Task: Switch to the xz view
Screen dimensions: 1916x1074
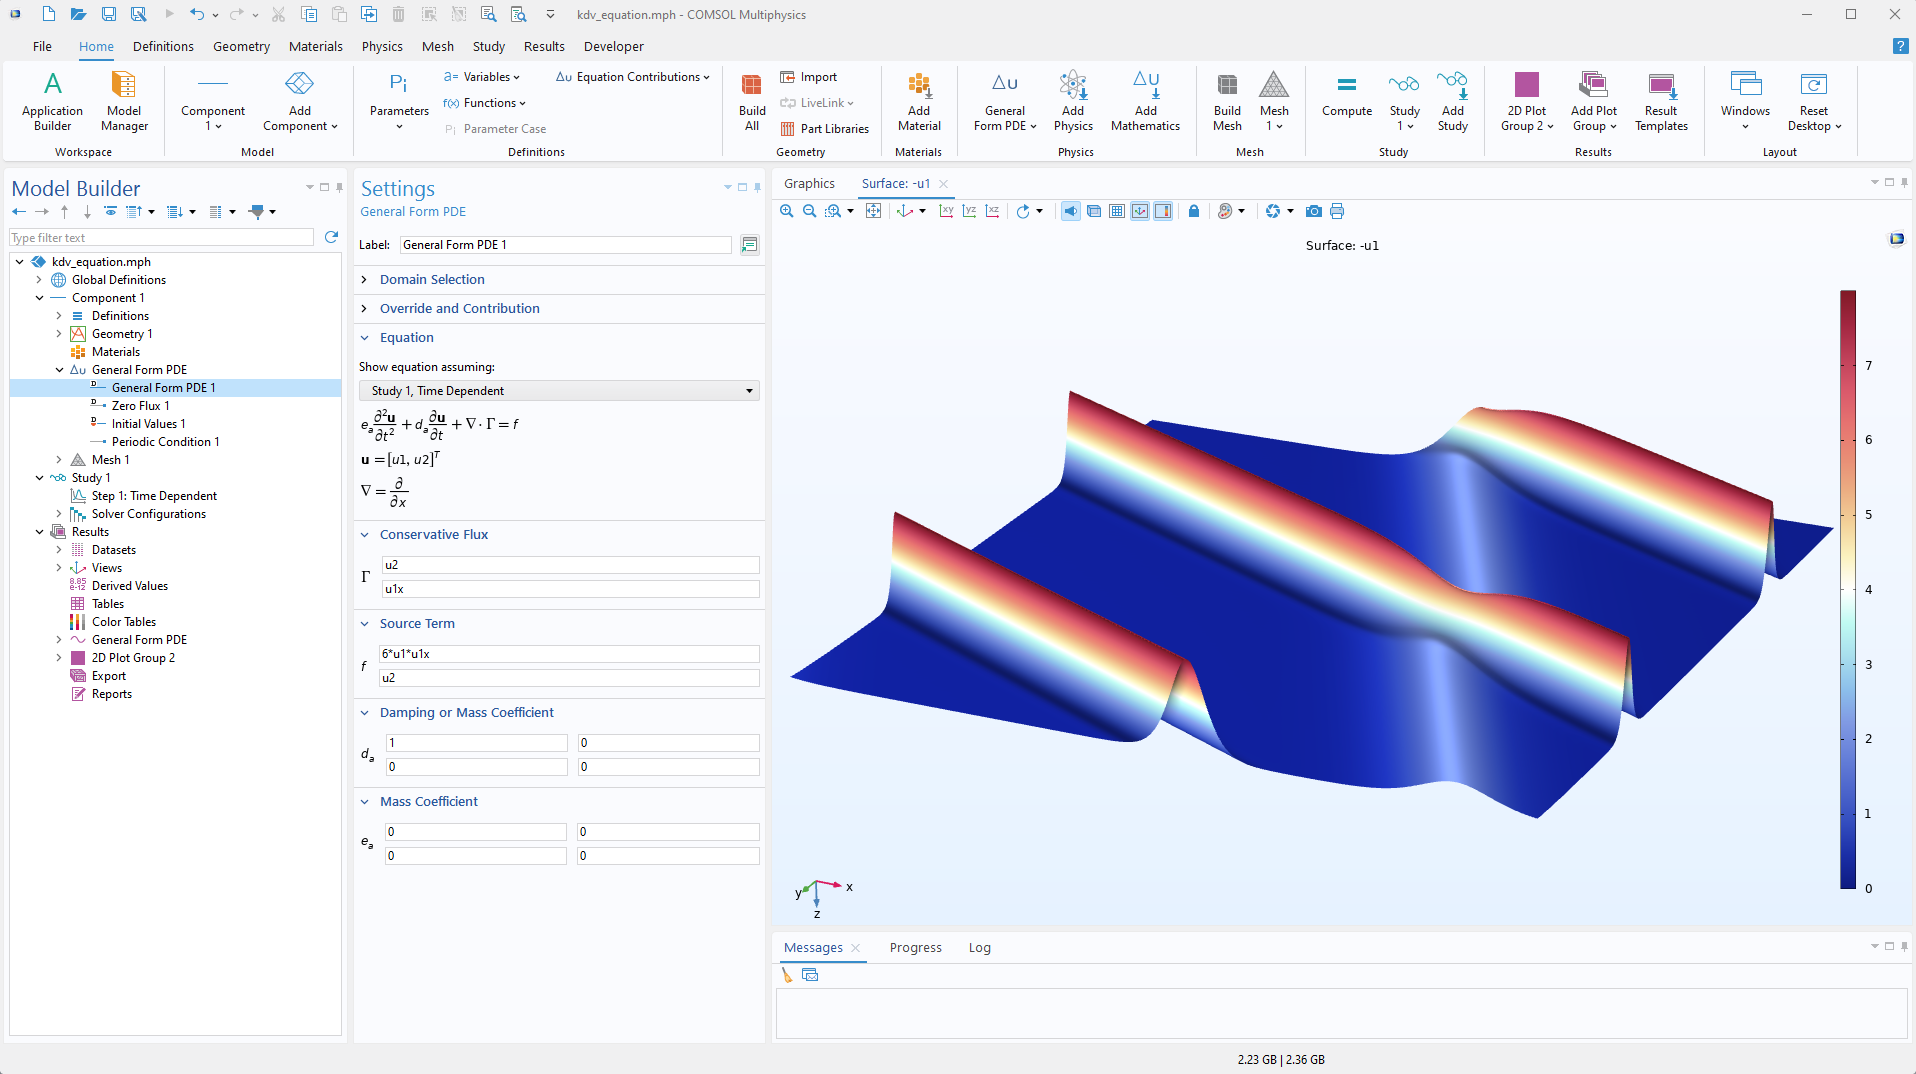Action: [x=992, y=211]
